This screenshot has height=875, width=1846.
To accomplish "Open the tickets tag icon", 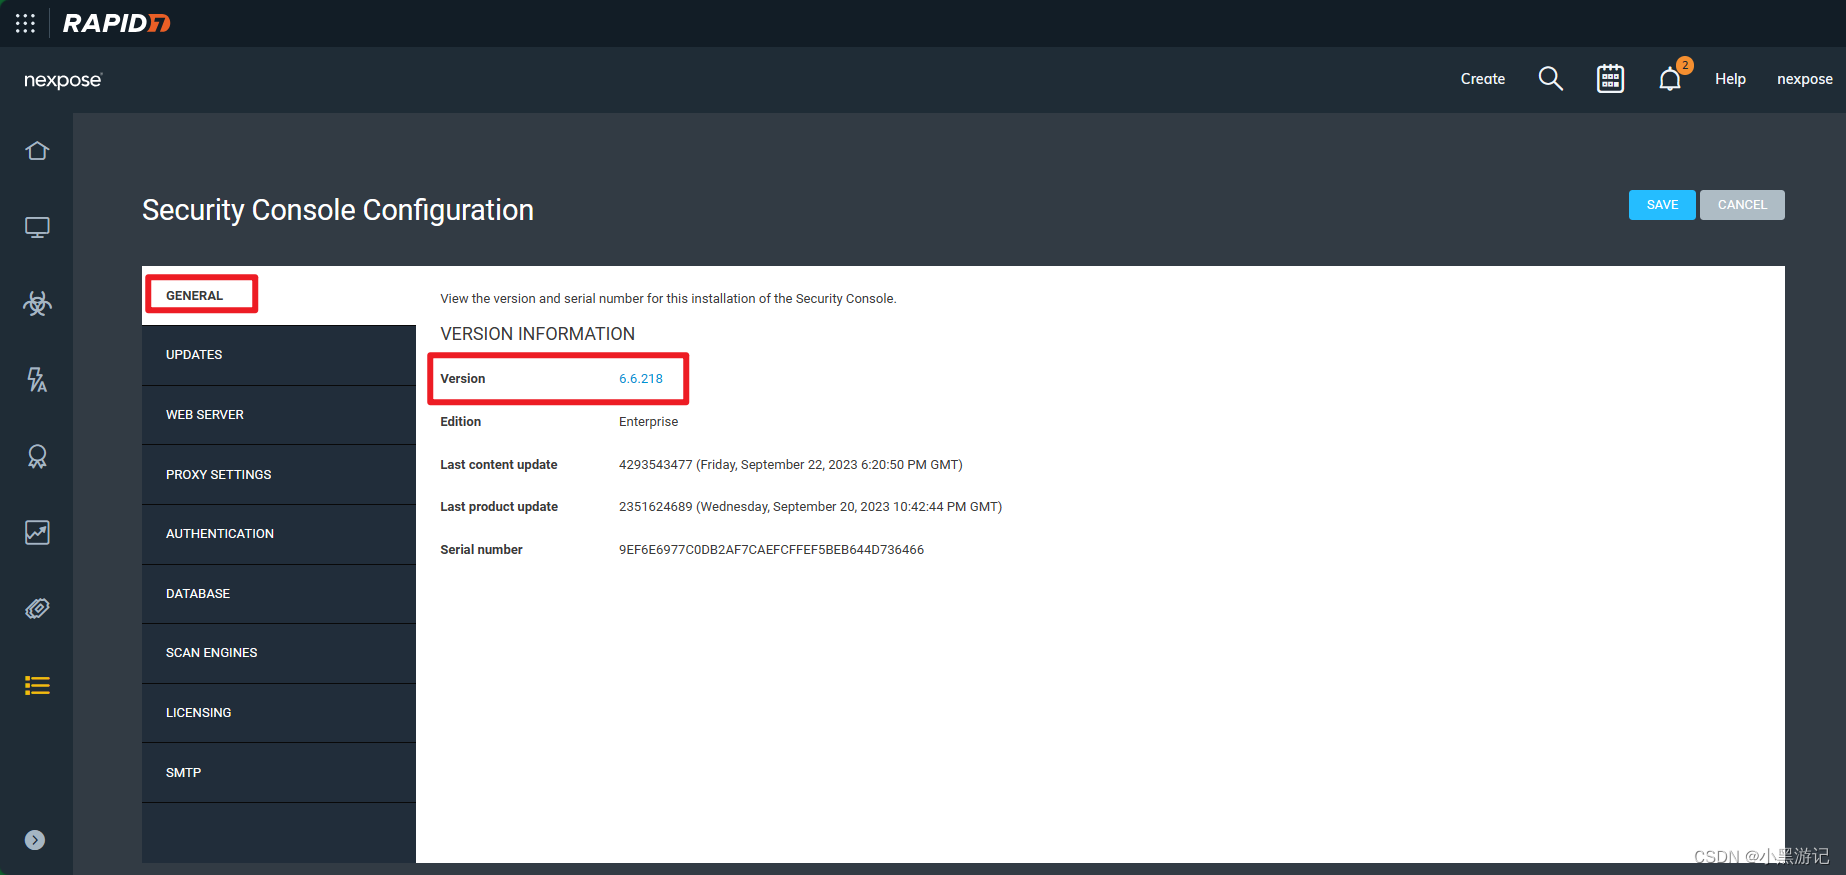I will 37,608.
